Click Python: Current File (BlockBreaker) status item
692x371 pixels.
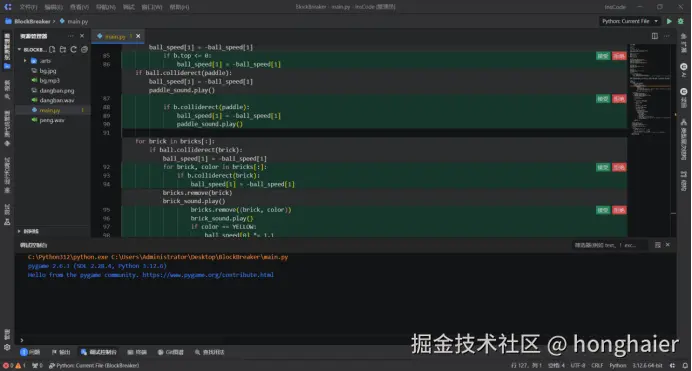[94, 366]
